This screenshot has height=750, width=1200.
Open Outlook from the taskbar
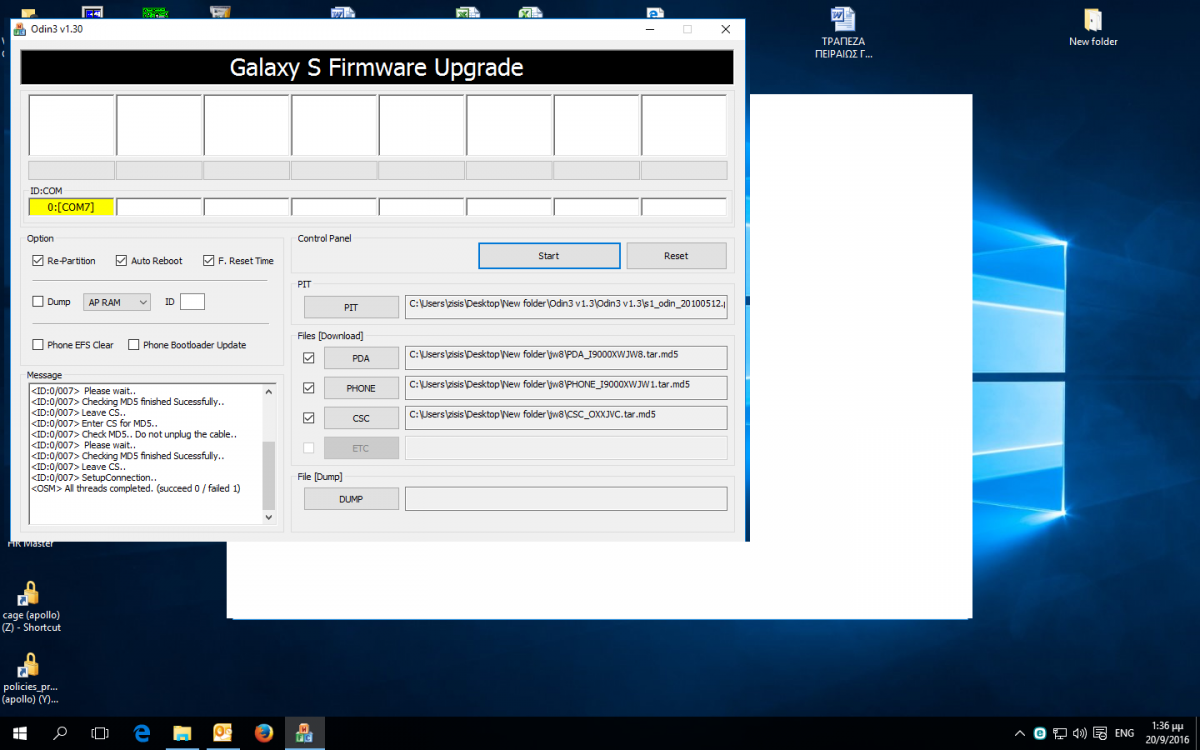223,733
